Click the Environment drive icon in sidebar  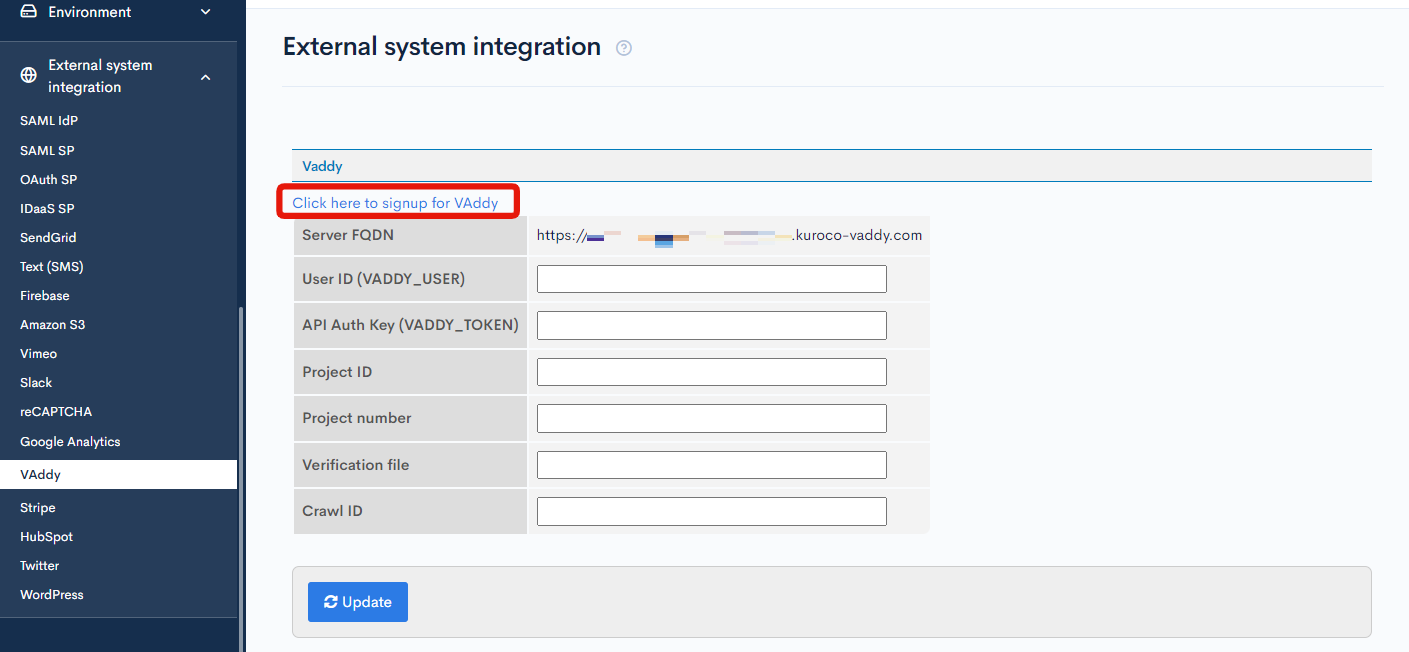(x=28, y=12)
